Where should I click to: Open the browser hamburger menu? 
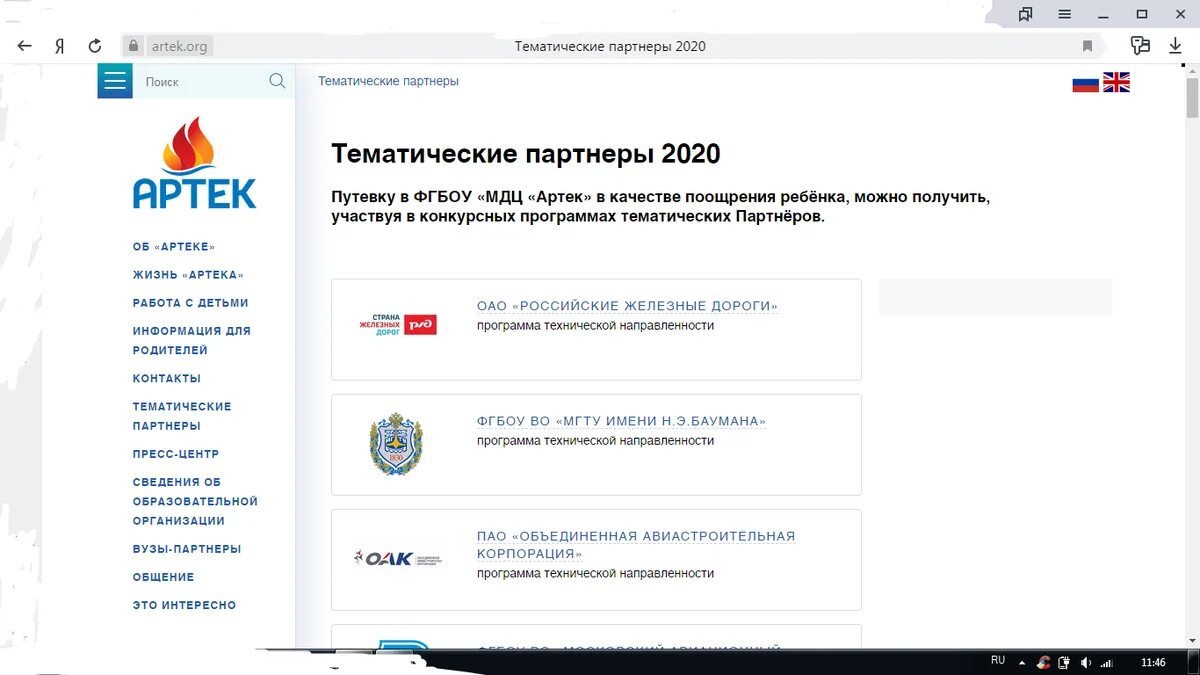click(1065, 14)
